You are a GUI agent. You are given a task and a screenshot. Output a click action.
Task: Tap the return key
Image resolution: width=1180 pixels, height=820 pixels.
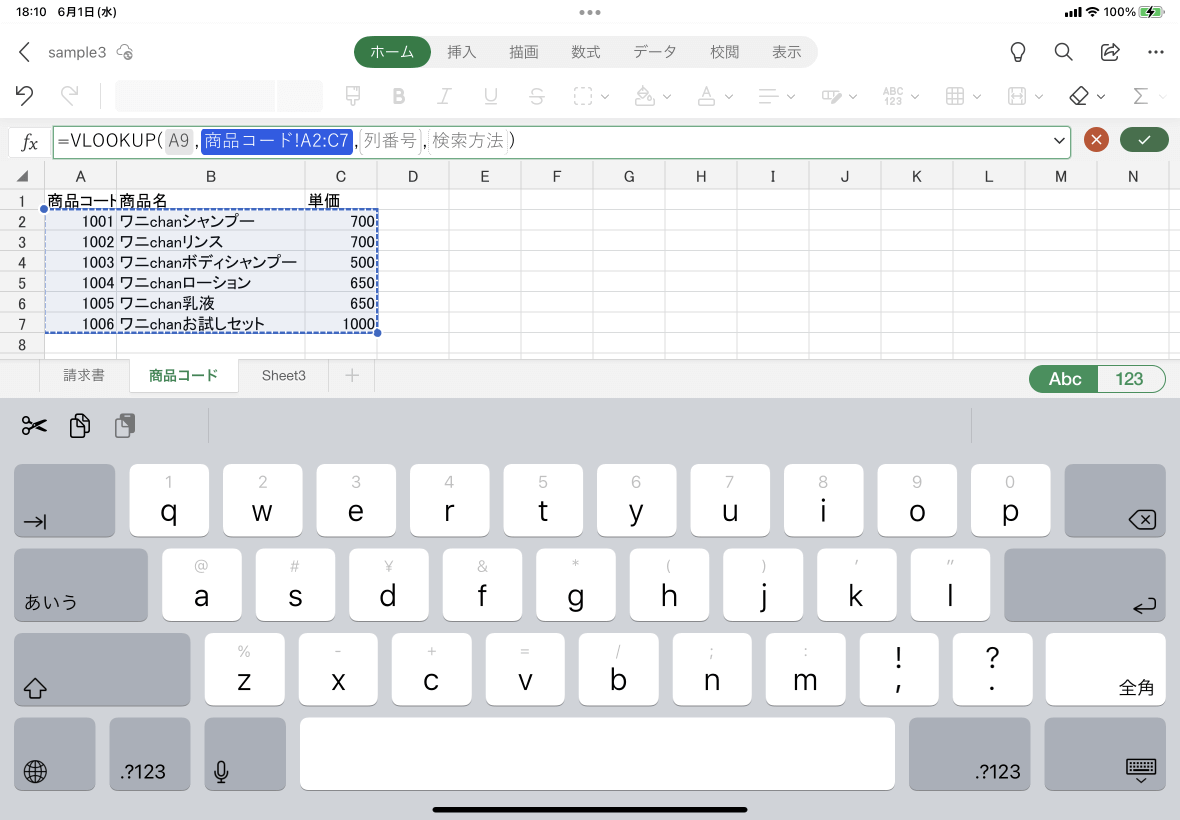click(1084, 585)
